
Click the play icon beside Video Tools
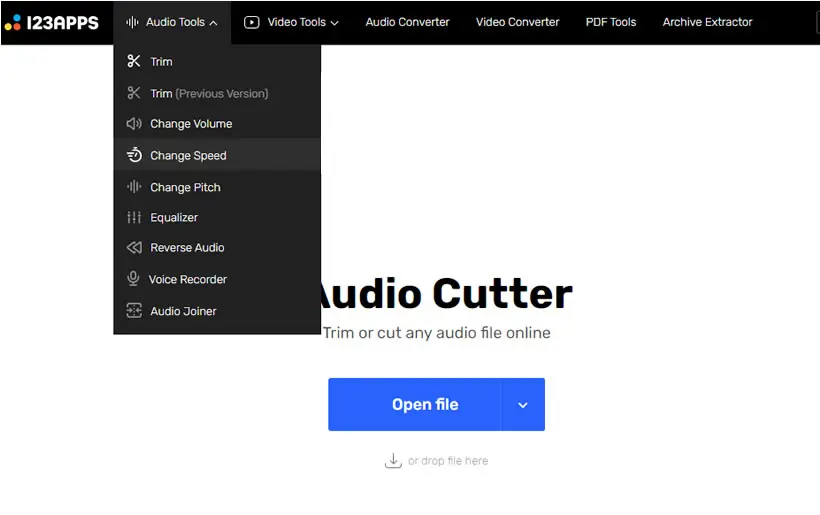click(252, 22)
